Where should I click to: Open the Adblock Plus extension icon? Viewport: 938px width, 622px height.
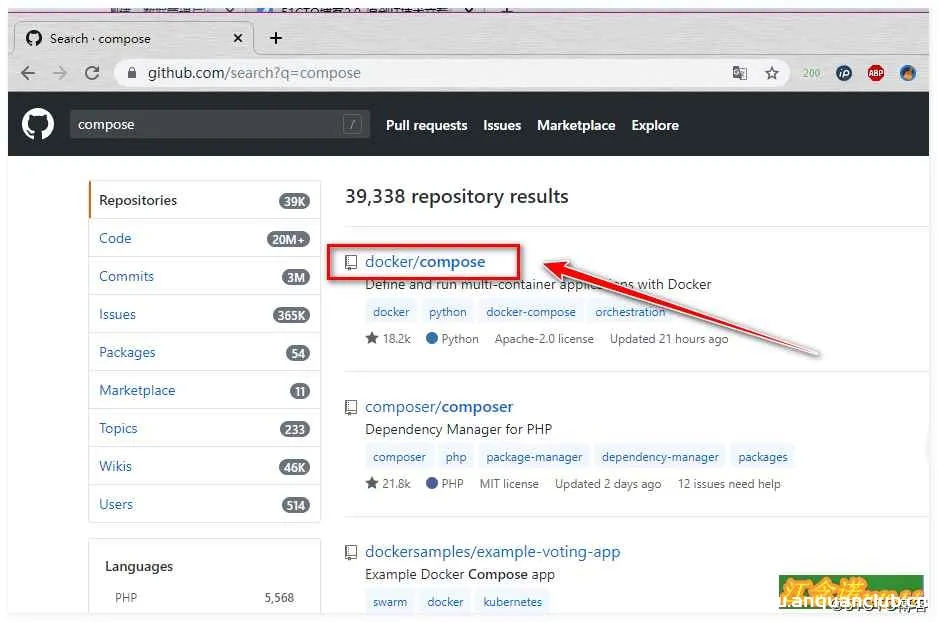[875, 72]
